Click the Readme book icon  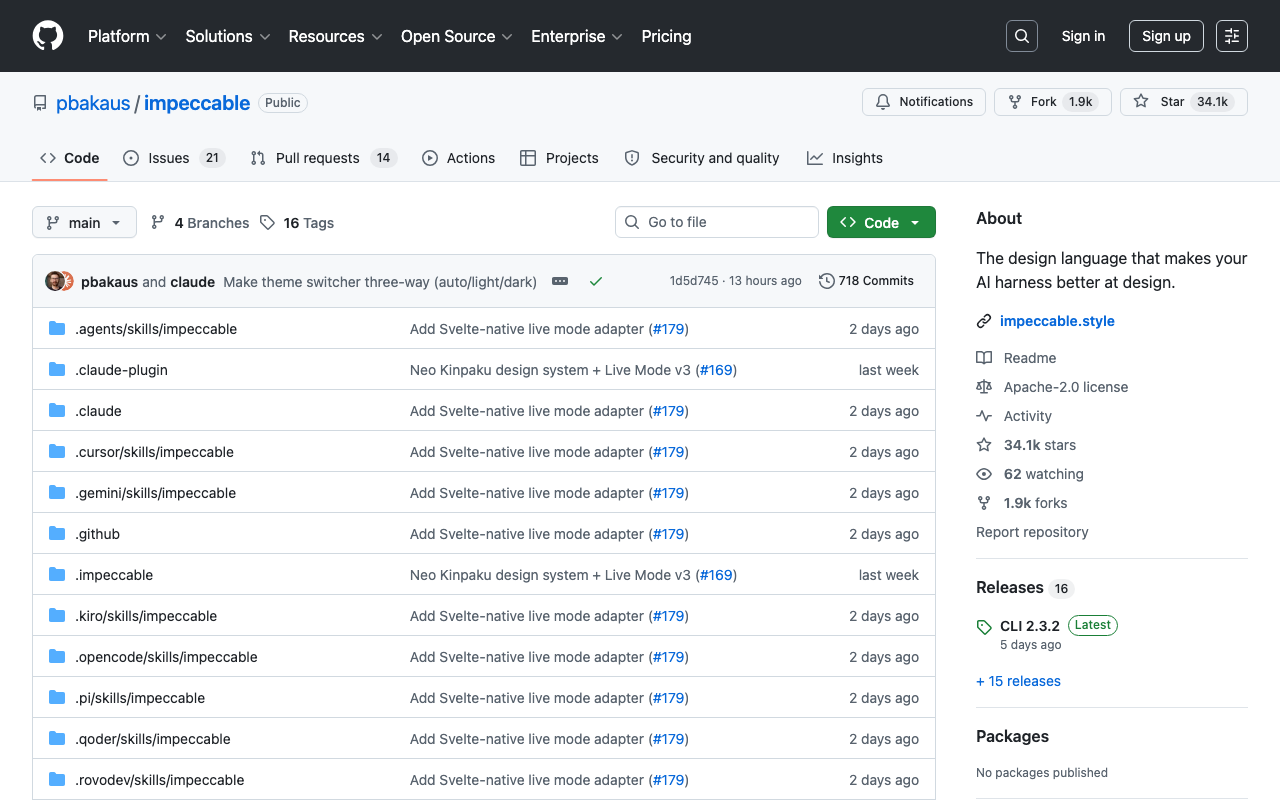984,358
